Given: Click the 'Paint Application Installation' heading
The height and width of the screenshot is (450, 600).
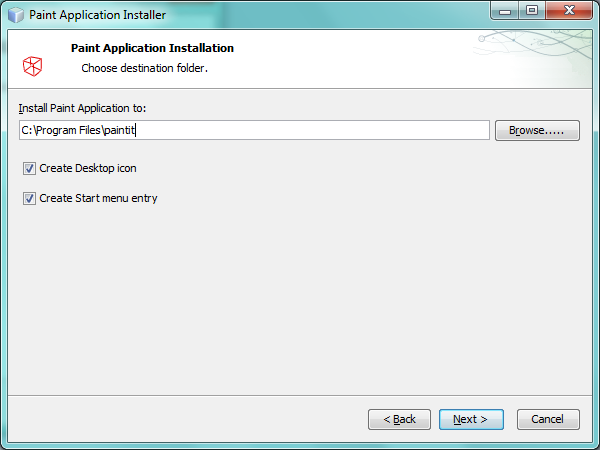Looking at the screenshot, I should tap(152, 48).
